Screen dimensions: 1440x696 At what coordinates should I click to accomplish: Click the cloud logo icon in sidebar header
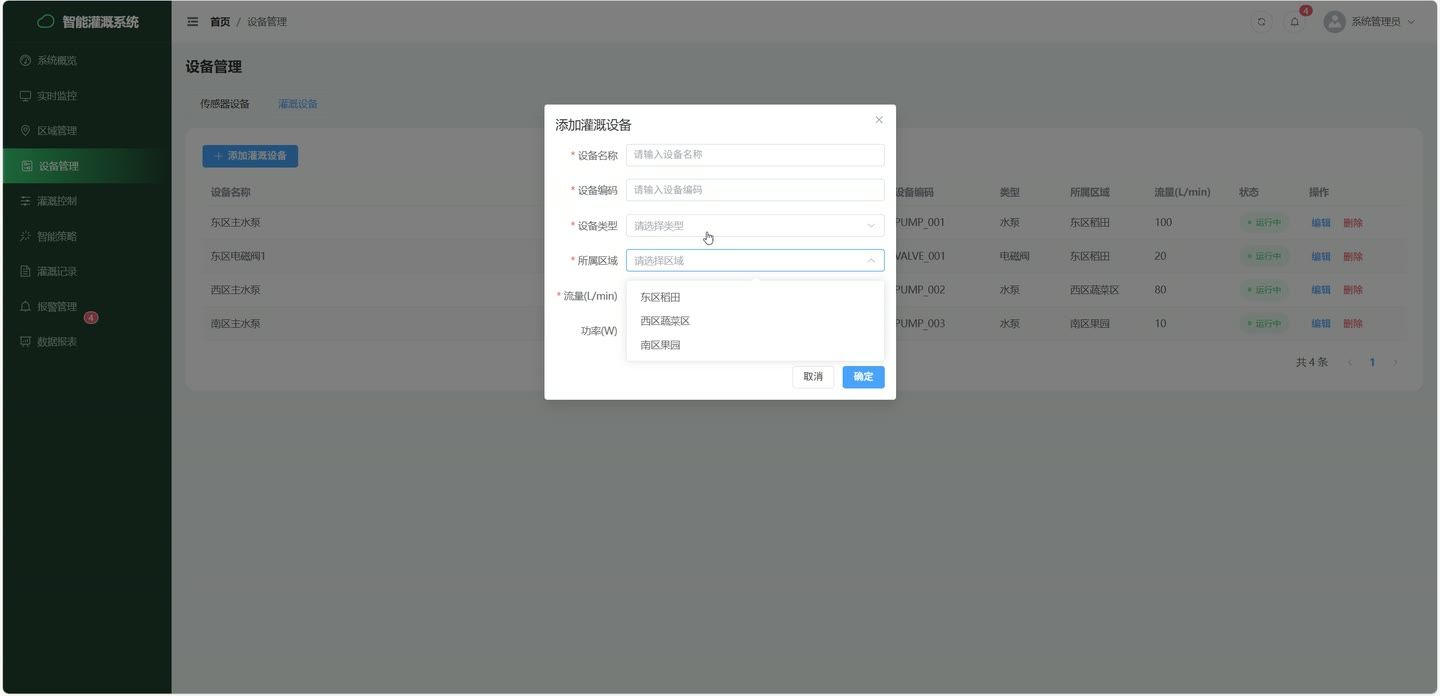point(46,21)
